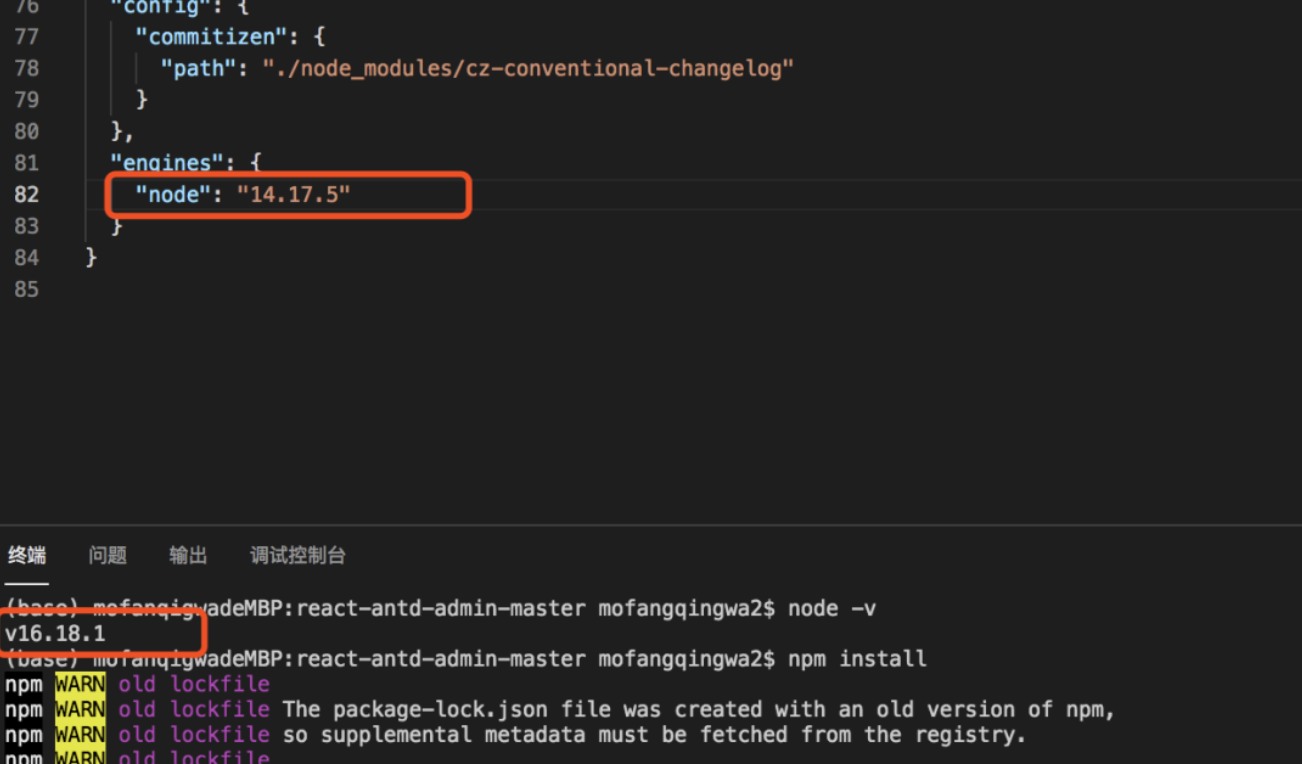1302x764 pixels.
Task: Open the 调试控制台 (Debug Console) tab
Action: (x=296, y=556)
